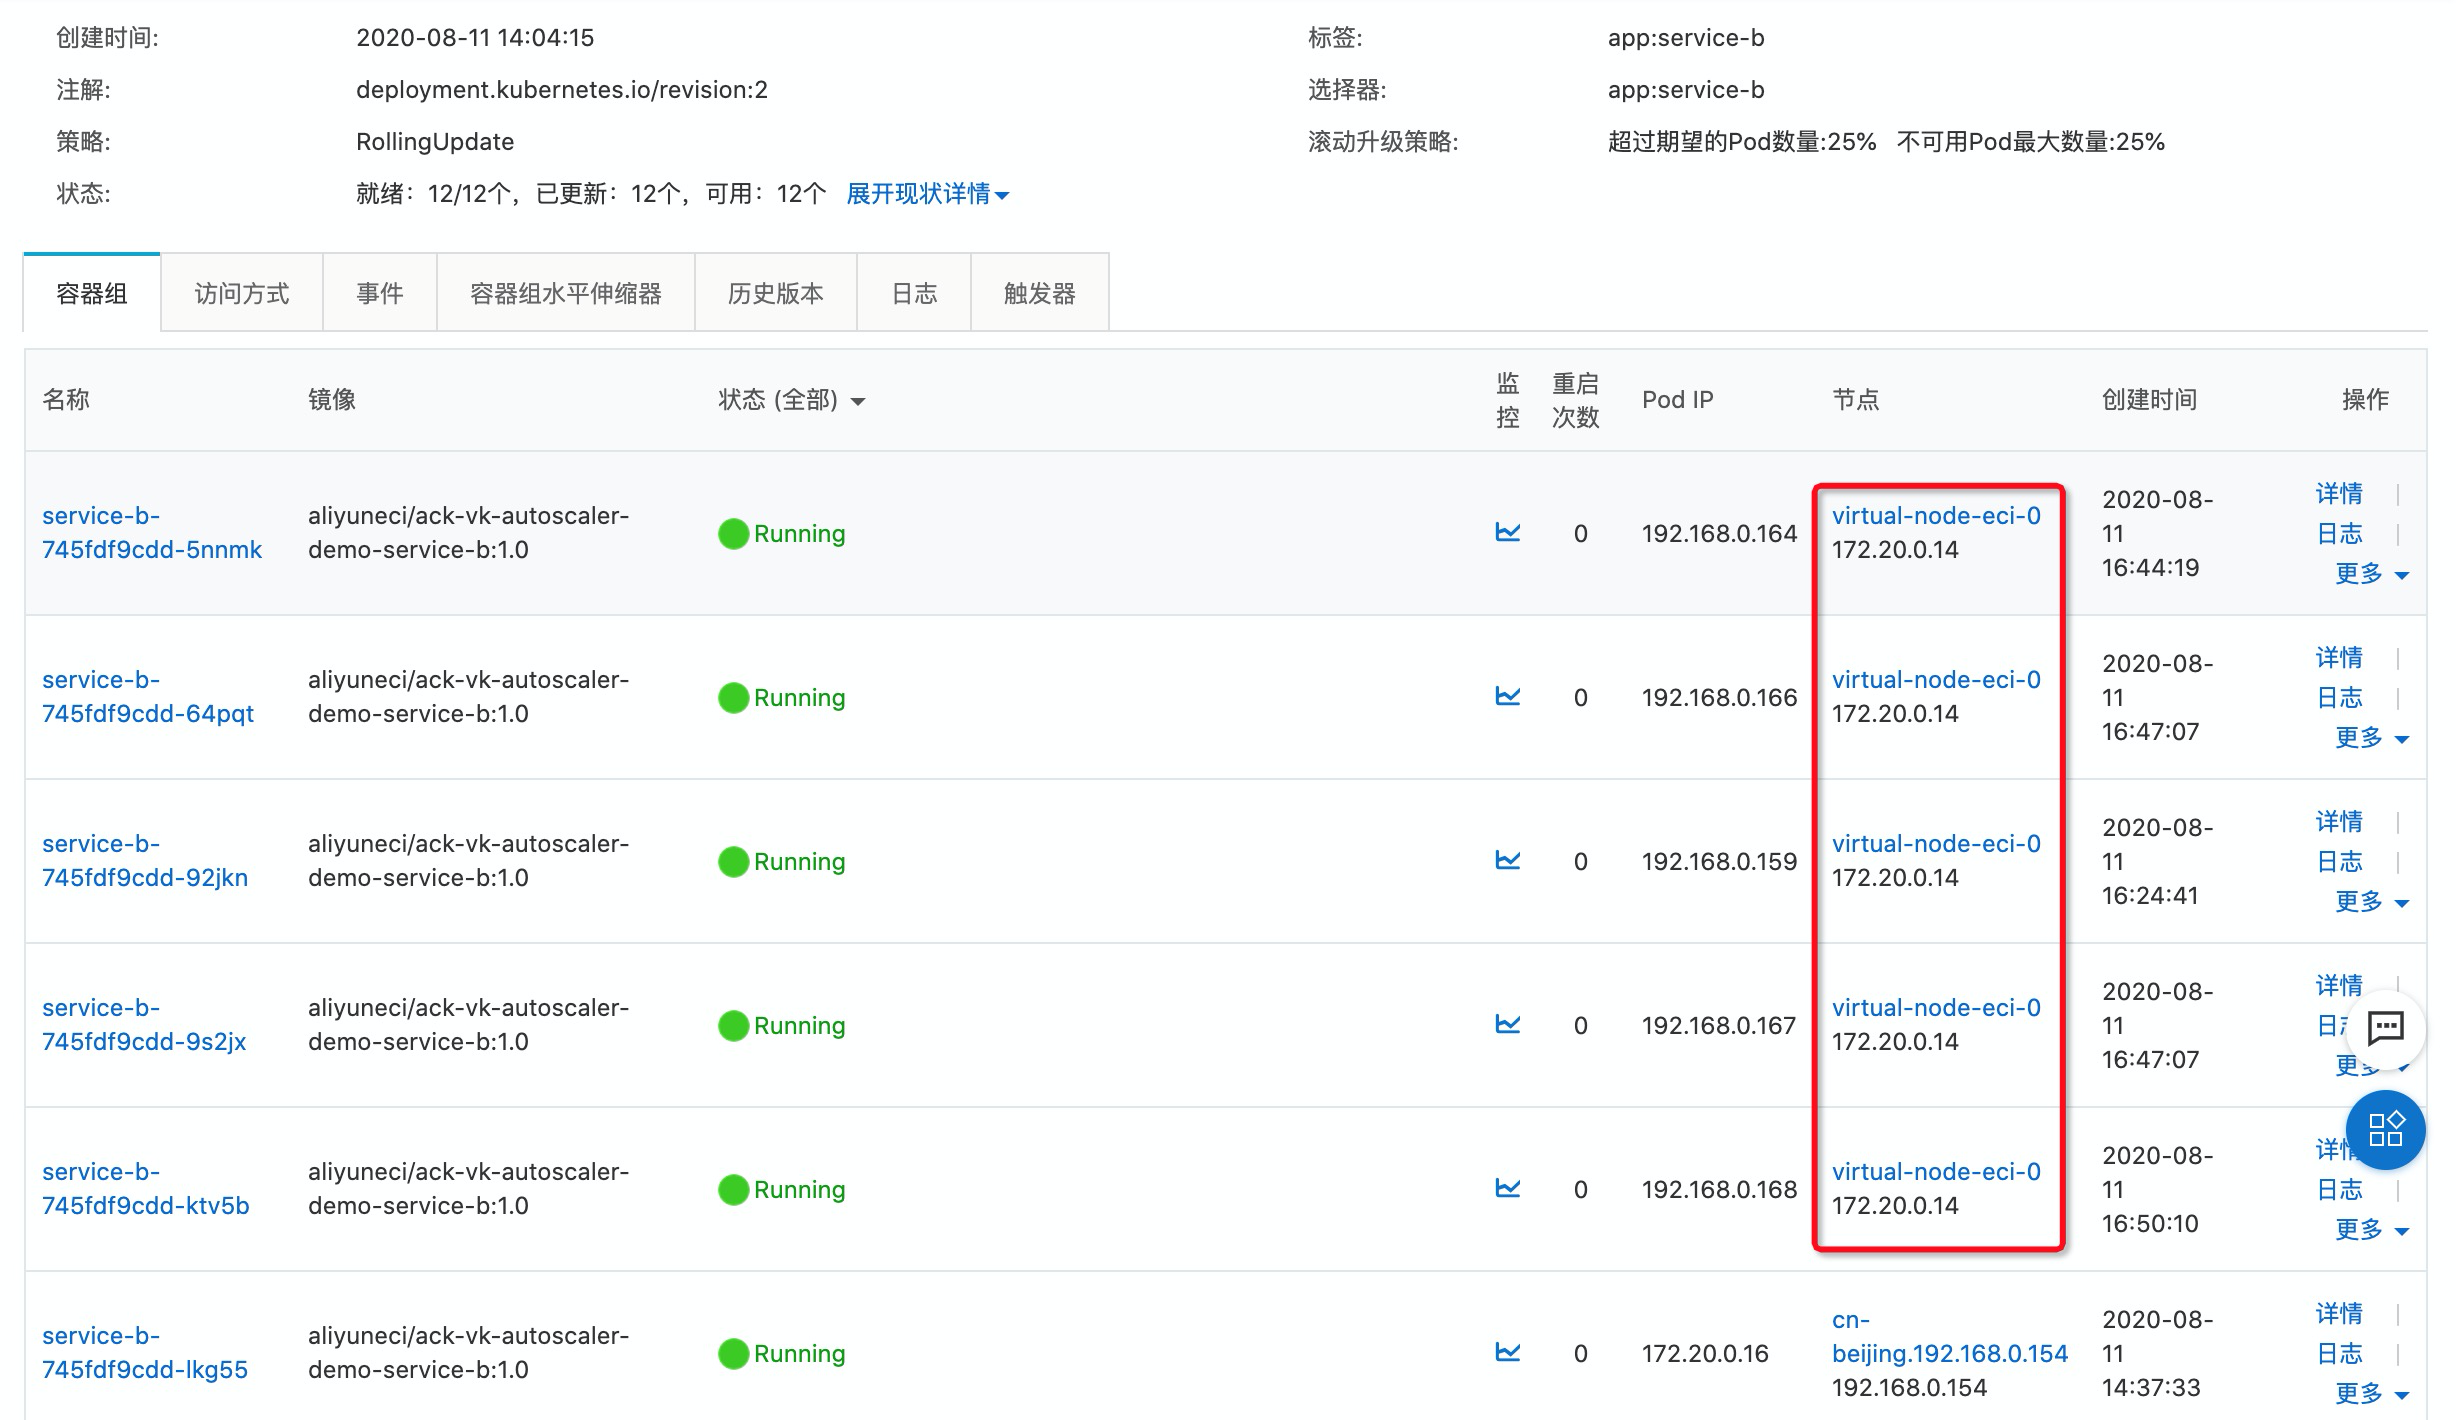Switch to the 日志 tab
The height and width of the screenshot is (1420, 2456).
(x=914, y=293)
